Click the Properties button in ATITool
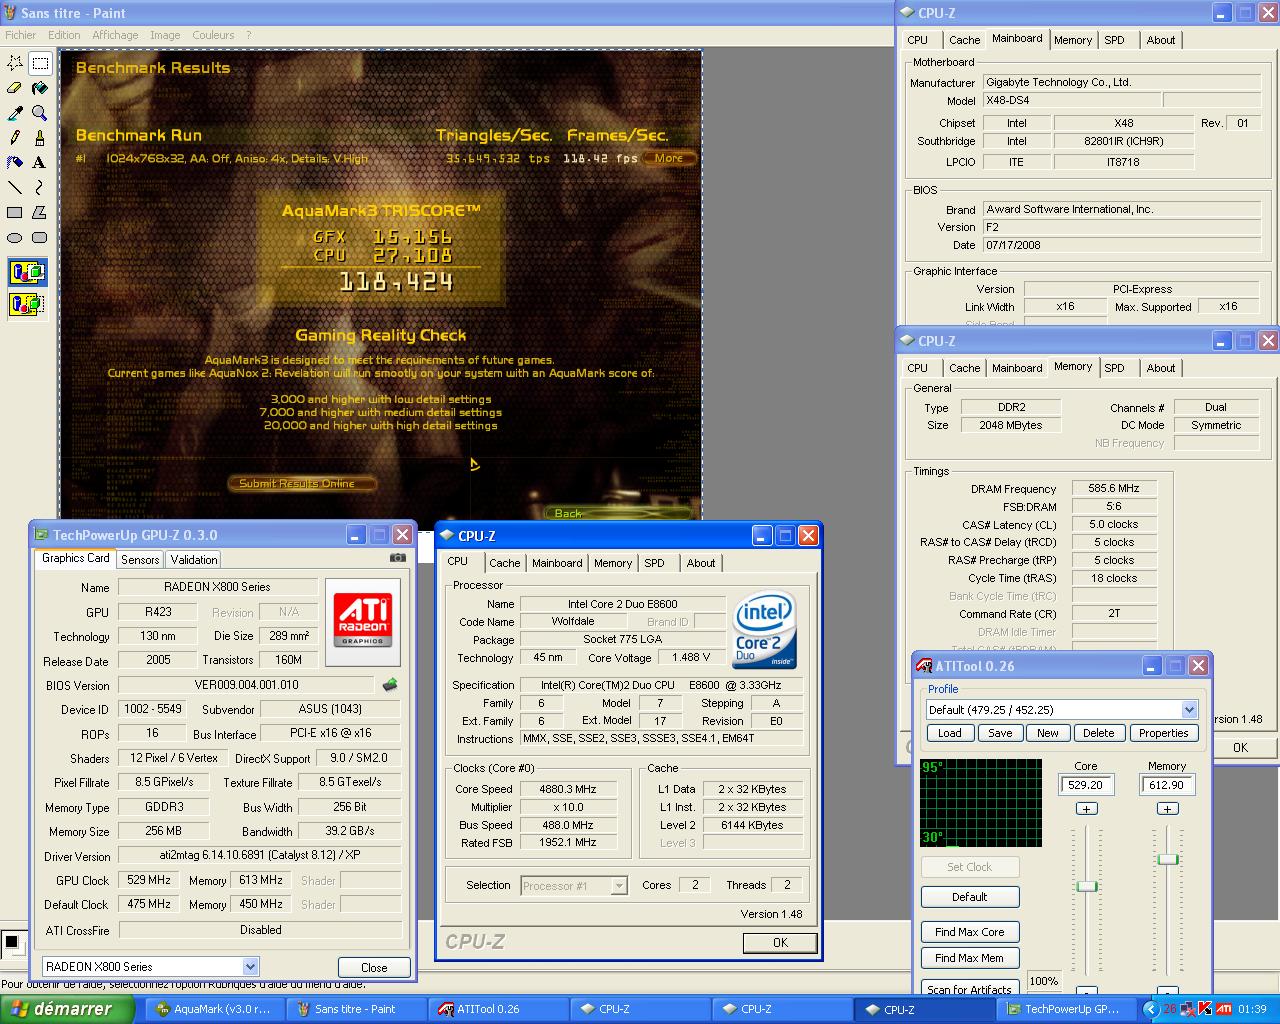The height and width of the screenshot is (1024, 1280). 1163,733
